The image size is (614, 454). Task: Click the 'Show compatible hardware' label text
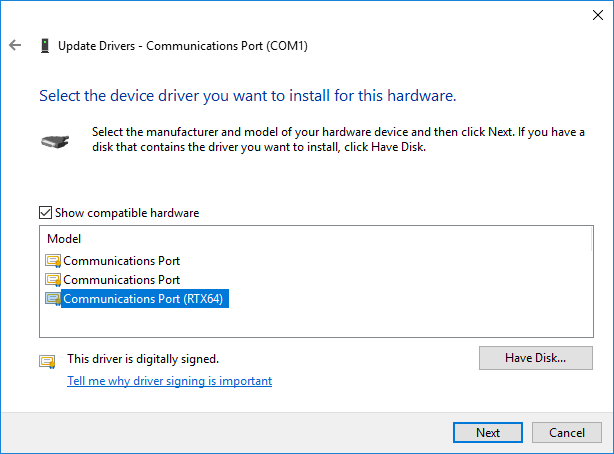[x=127, y=213]
